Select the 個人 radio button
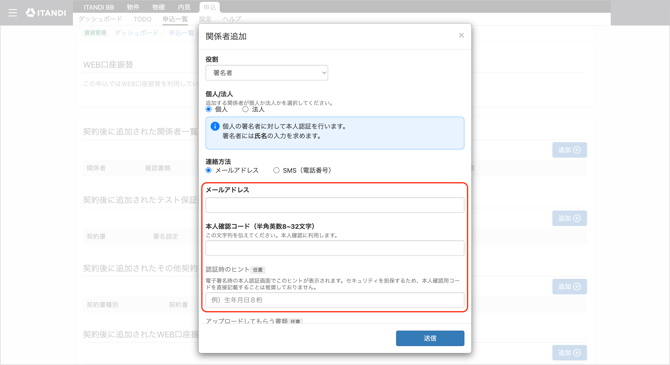This screenshot has height=365, width=670. coord(209,109)
